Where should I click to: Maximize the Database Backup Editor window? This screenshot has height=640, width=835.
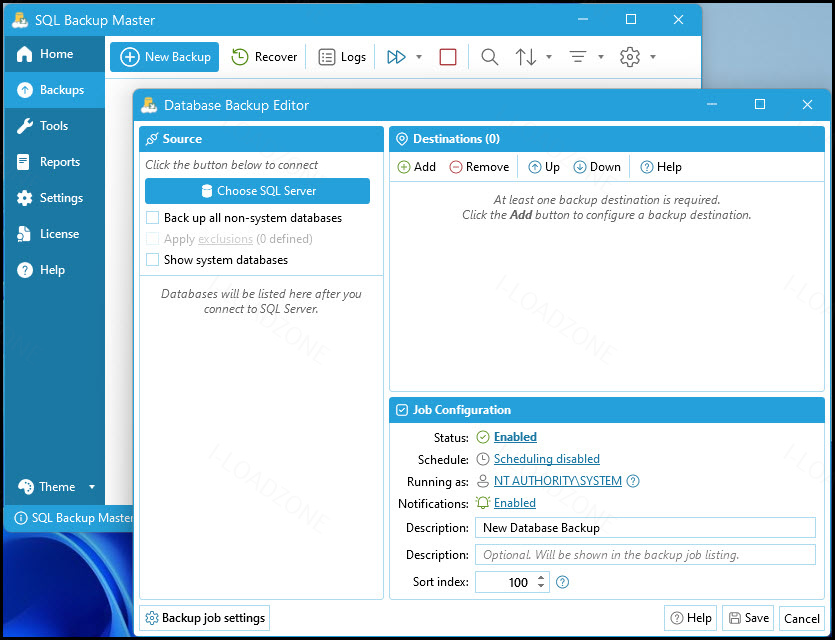760,104
